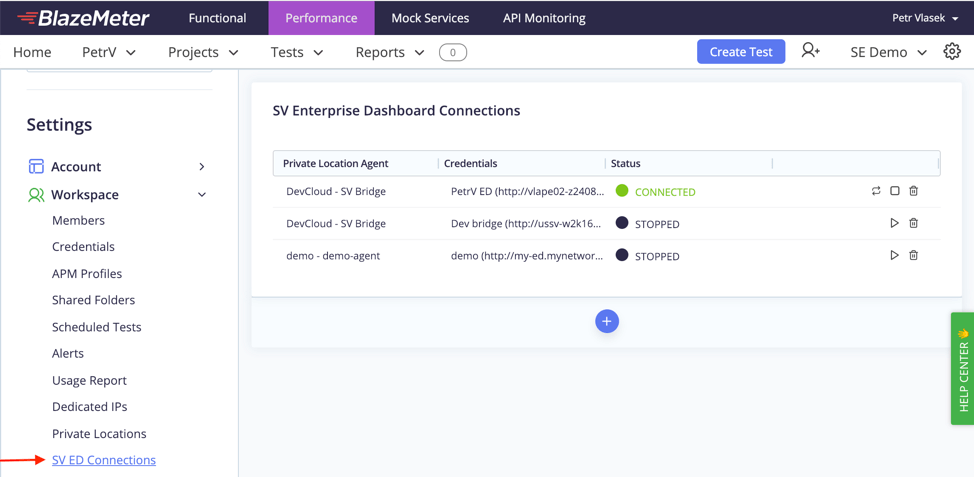974x477 pixels.
Task: Sort by Status column header
Action: (x=626, y=163)
